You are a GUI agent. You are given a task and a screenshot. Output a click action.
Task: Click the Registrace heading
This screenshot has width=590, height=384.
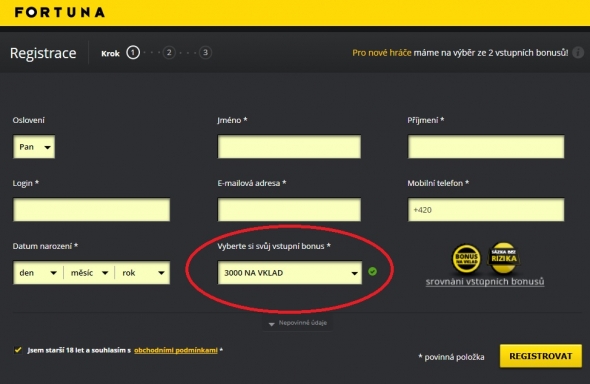pos(43,53)
